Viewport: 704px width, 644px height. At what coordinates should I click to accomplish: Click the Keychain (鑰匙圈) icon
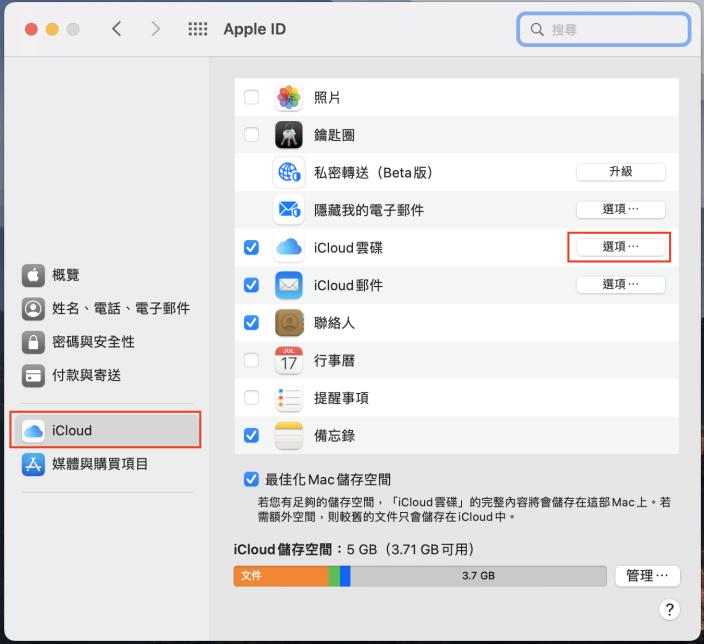pos(289,135)
